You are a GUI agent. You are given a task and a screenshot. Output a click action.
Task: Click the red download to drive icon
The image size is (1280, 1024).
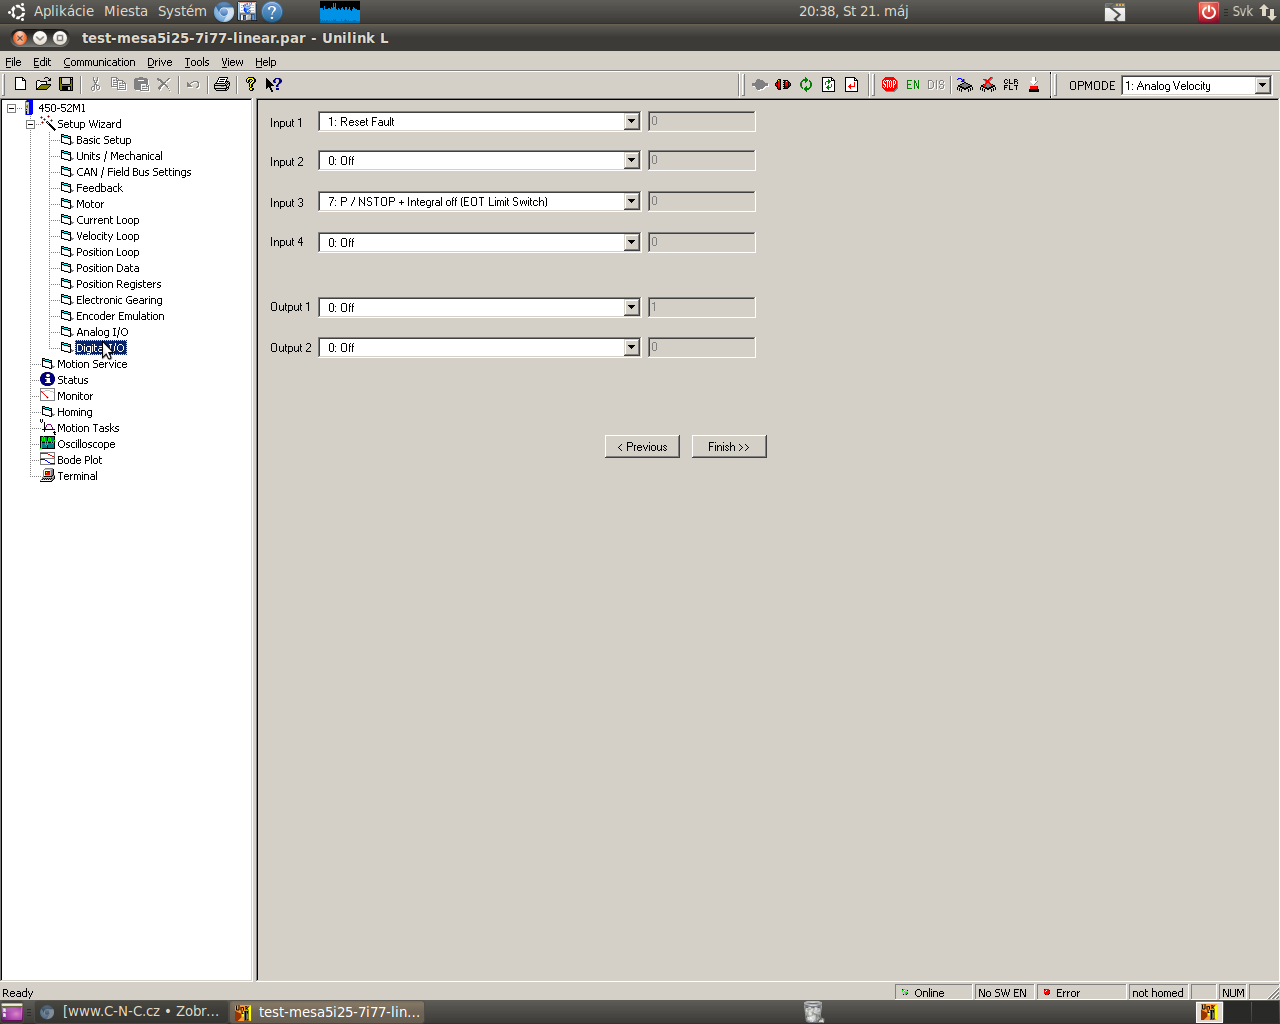click(x=1034, y=85)
